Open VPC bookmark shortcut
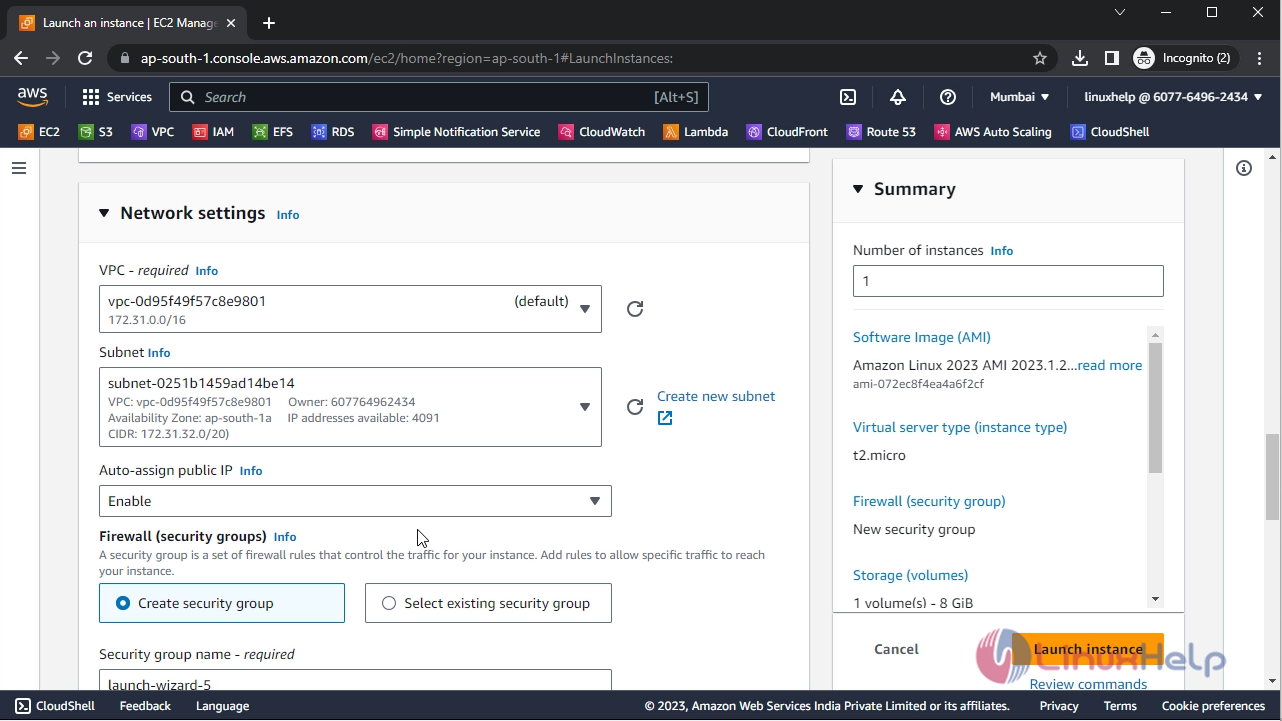 coord(152,132)
